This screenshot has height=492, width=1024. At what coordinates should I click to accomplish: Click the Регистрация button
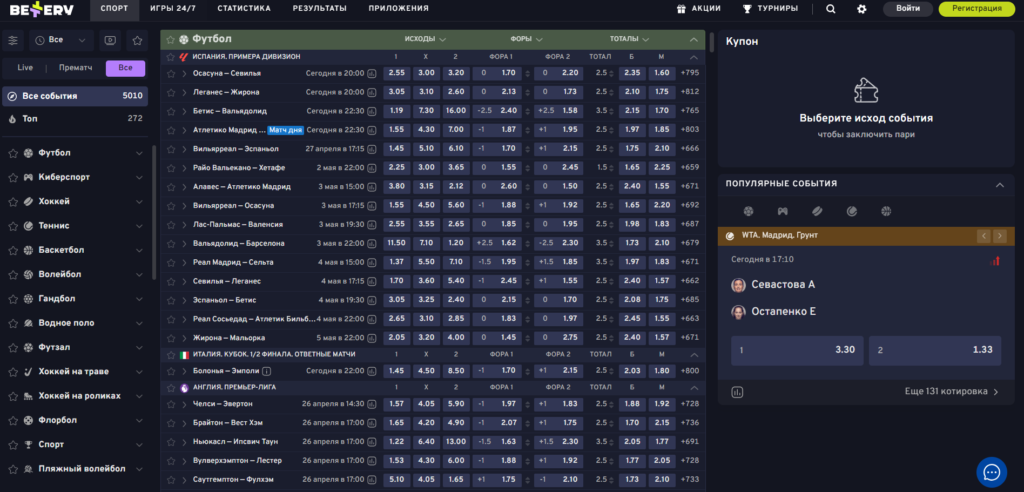(977, 9)
